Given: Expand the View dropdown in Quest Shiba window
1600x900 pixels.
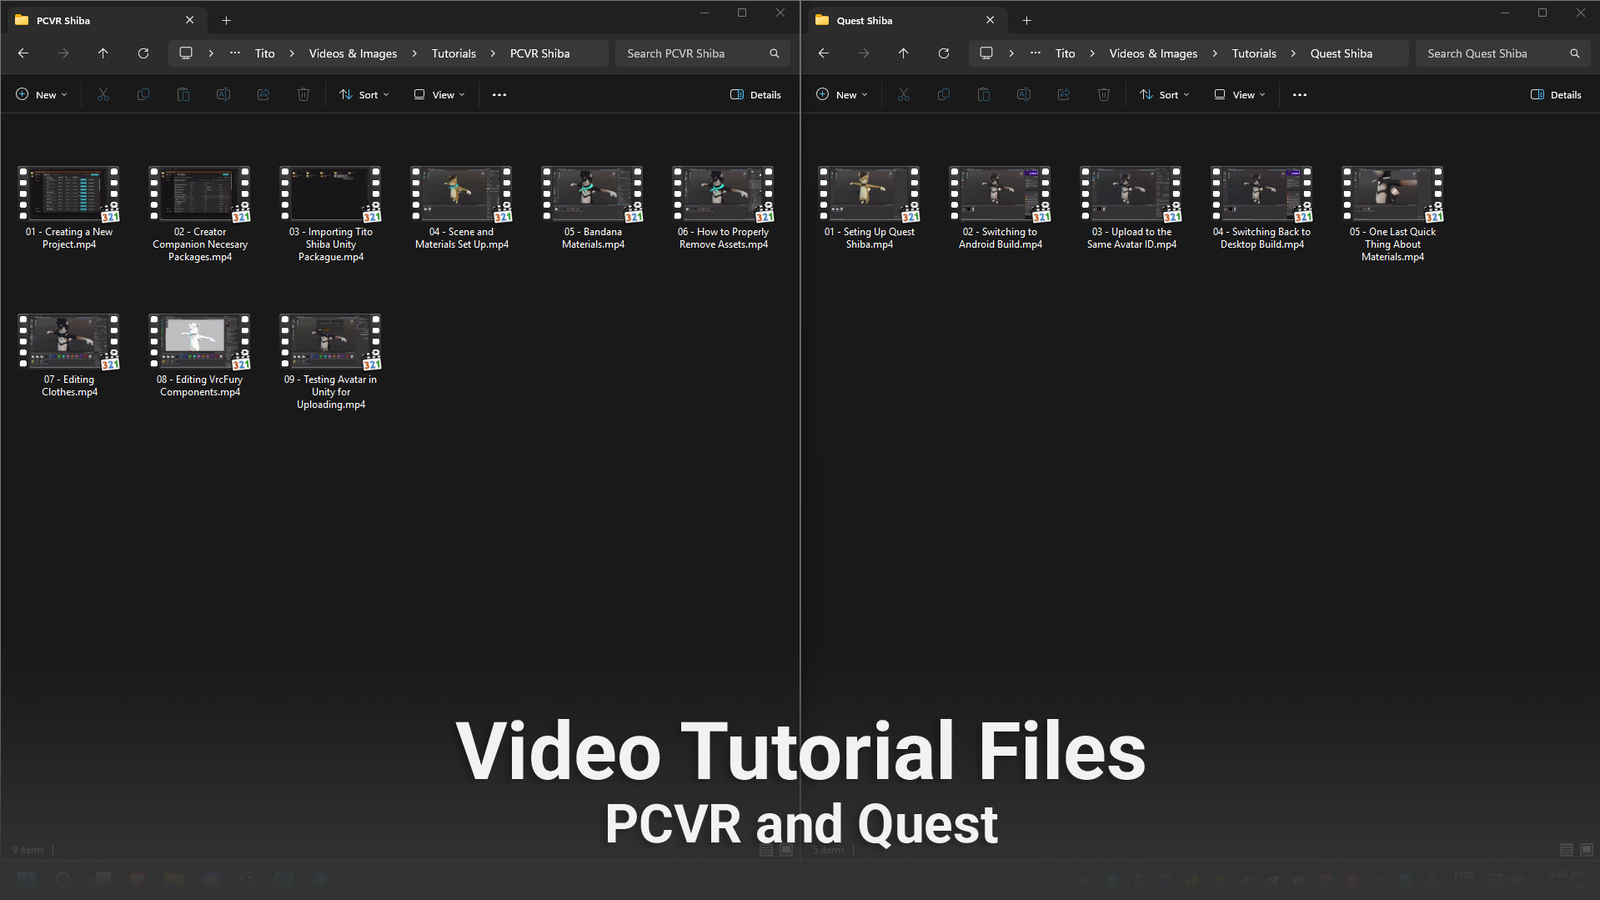Looking at the screenshot, I should tap(1240, 95).
